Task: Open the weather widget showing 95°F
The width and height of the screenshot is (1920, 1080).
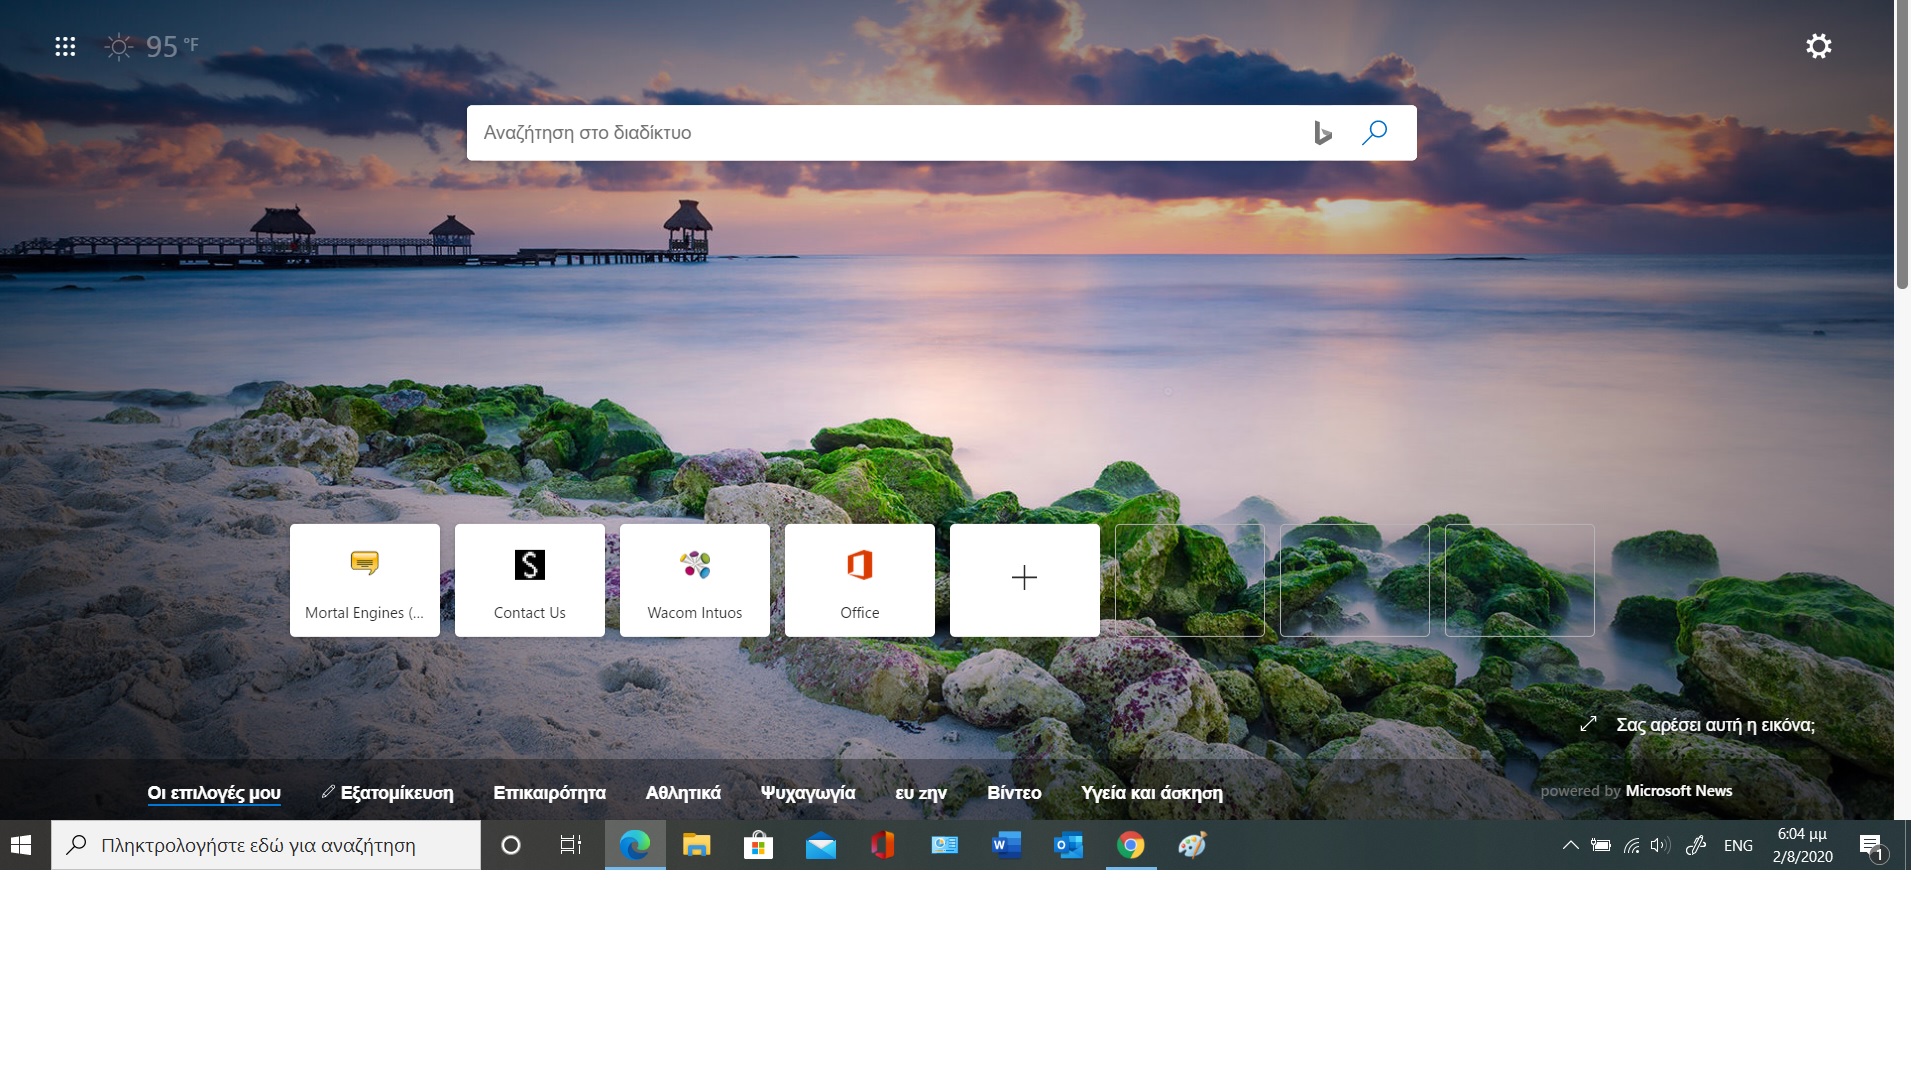Action: point(152,46)
